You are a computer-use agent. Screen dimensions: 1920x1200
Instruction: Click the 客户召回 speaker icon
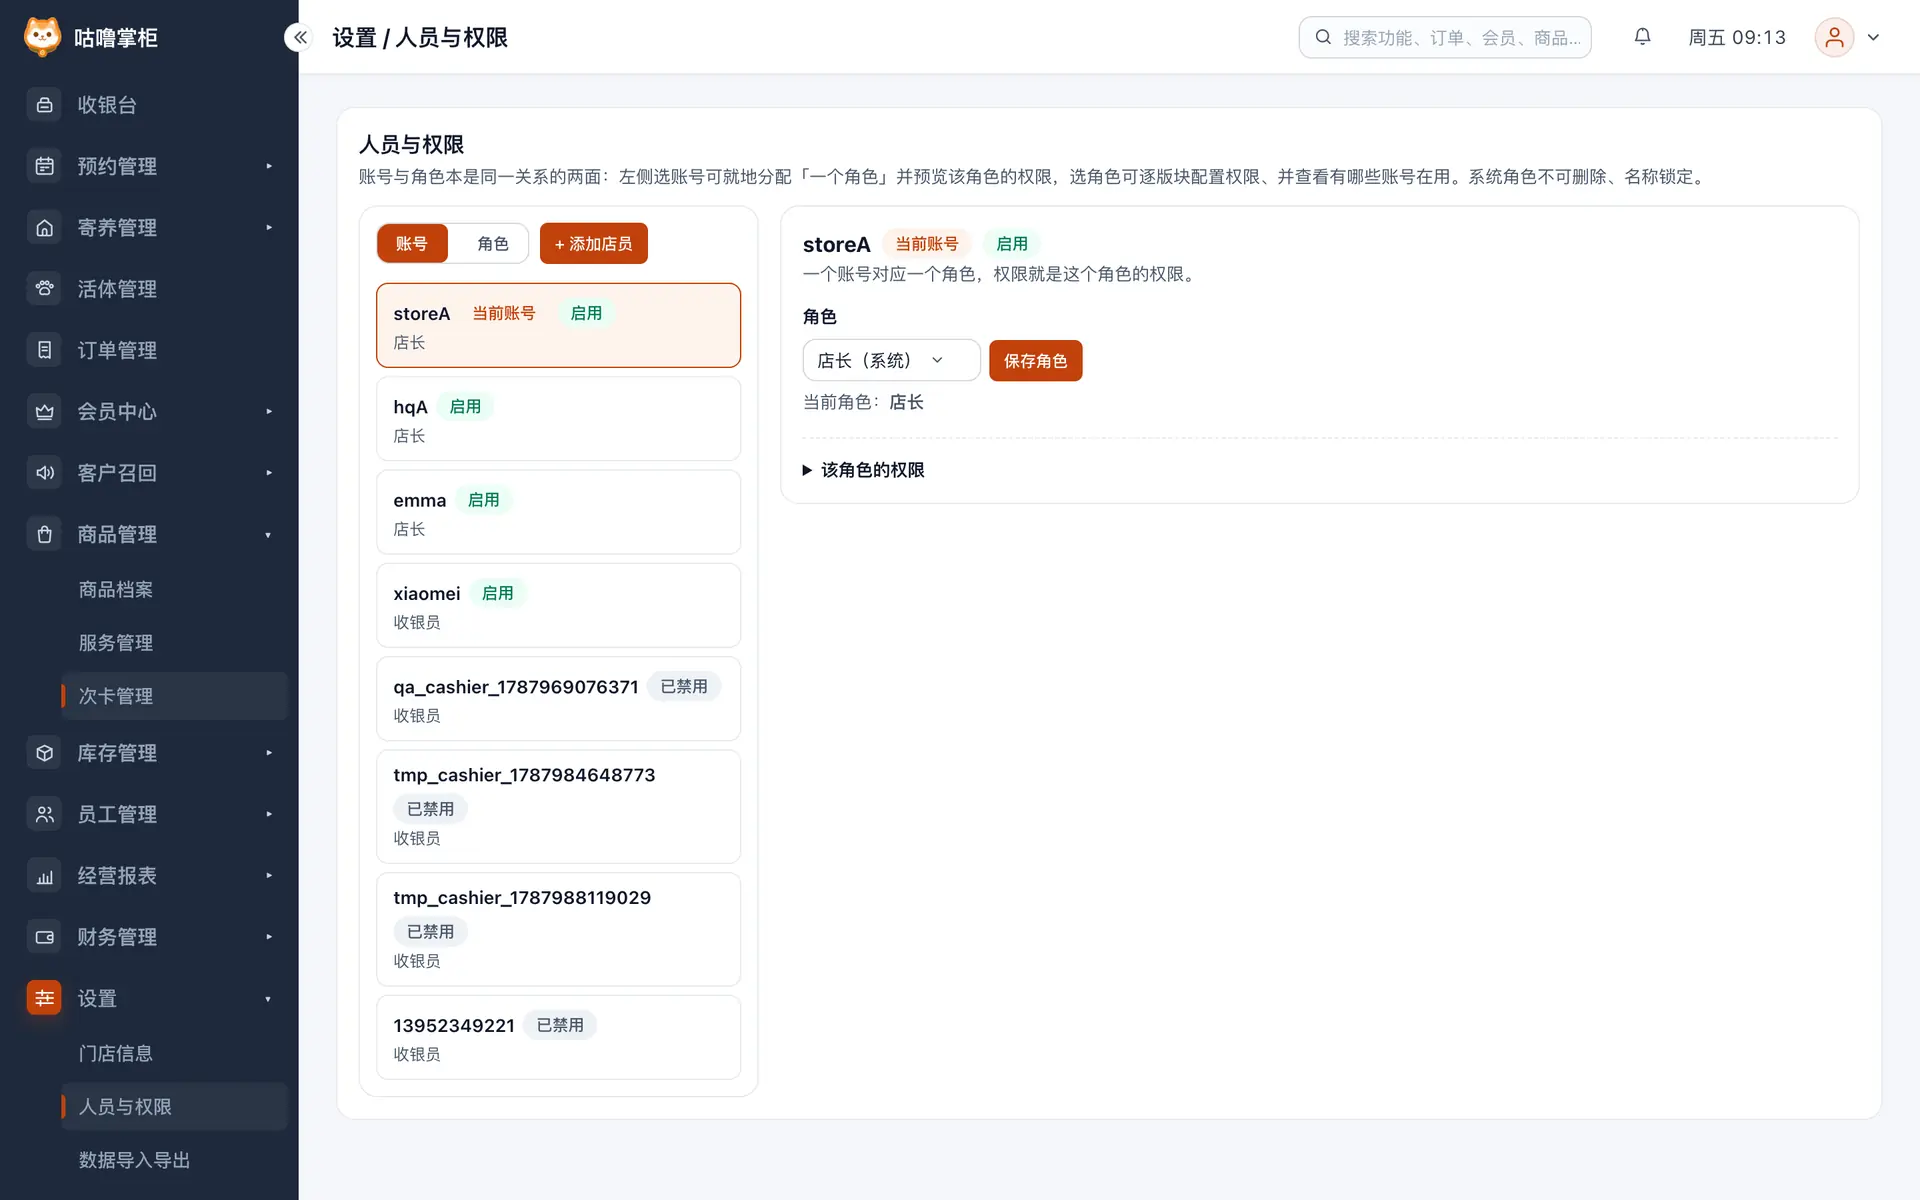tap(44, 473)
